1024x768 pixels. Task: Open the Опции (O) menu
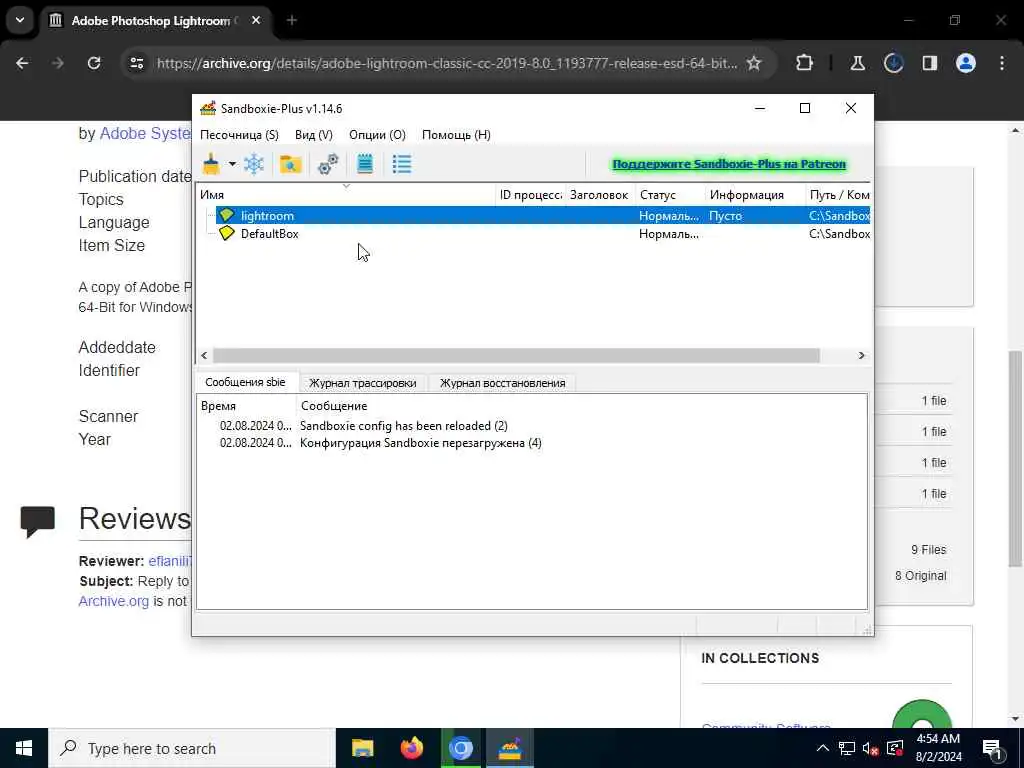click(x=377, y=135)
